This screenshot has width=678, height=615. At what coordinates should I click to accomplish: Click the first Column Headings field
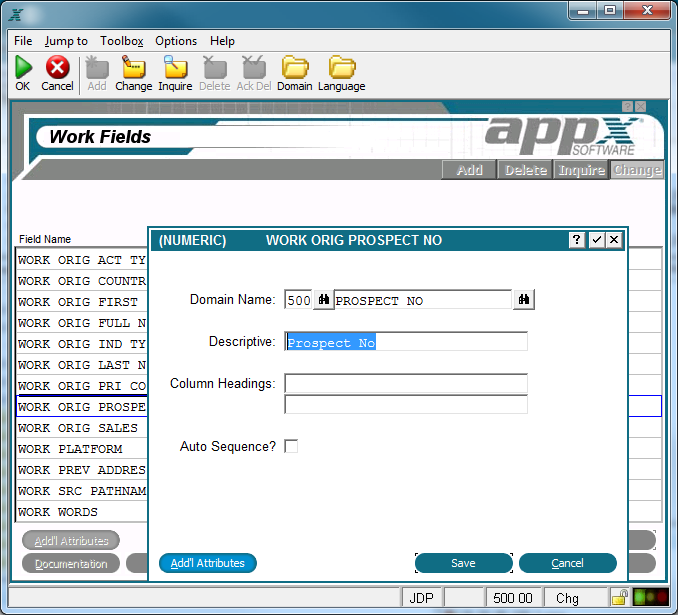point(406,383)
